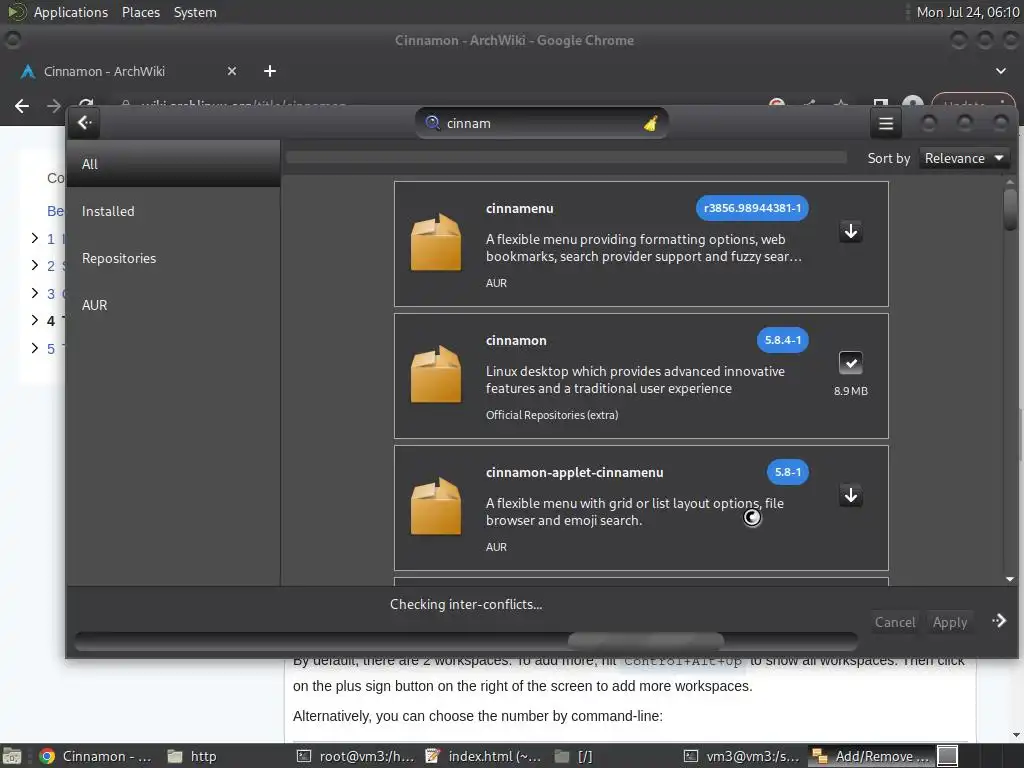Switch to vm3@vm3 terminal in taskbar

(742, 756)
